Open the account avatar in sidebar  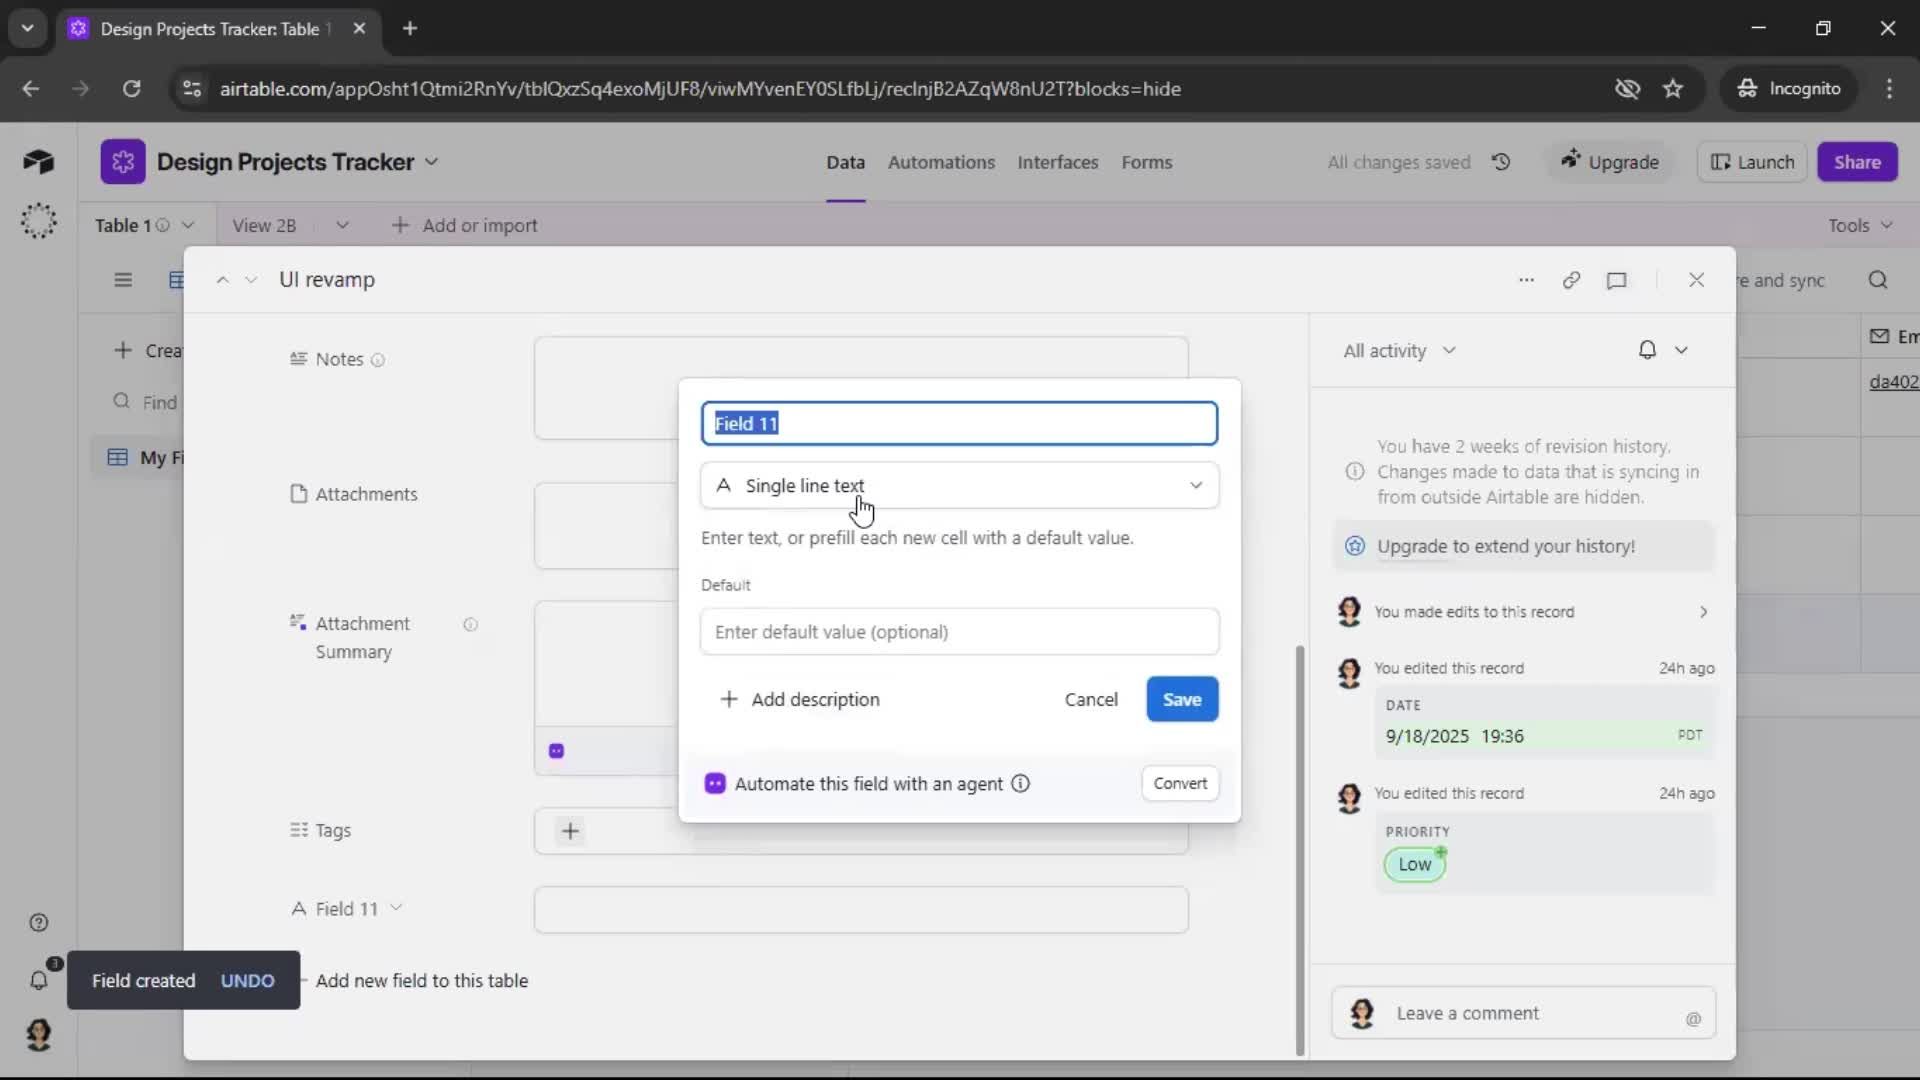pos(39,1034)
